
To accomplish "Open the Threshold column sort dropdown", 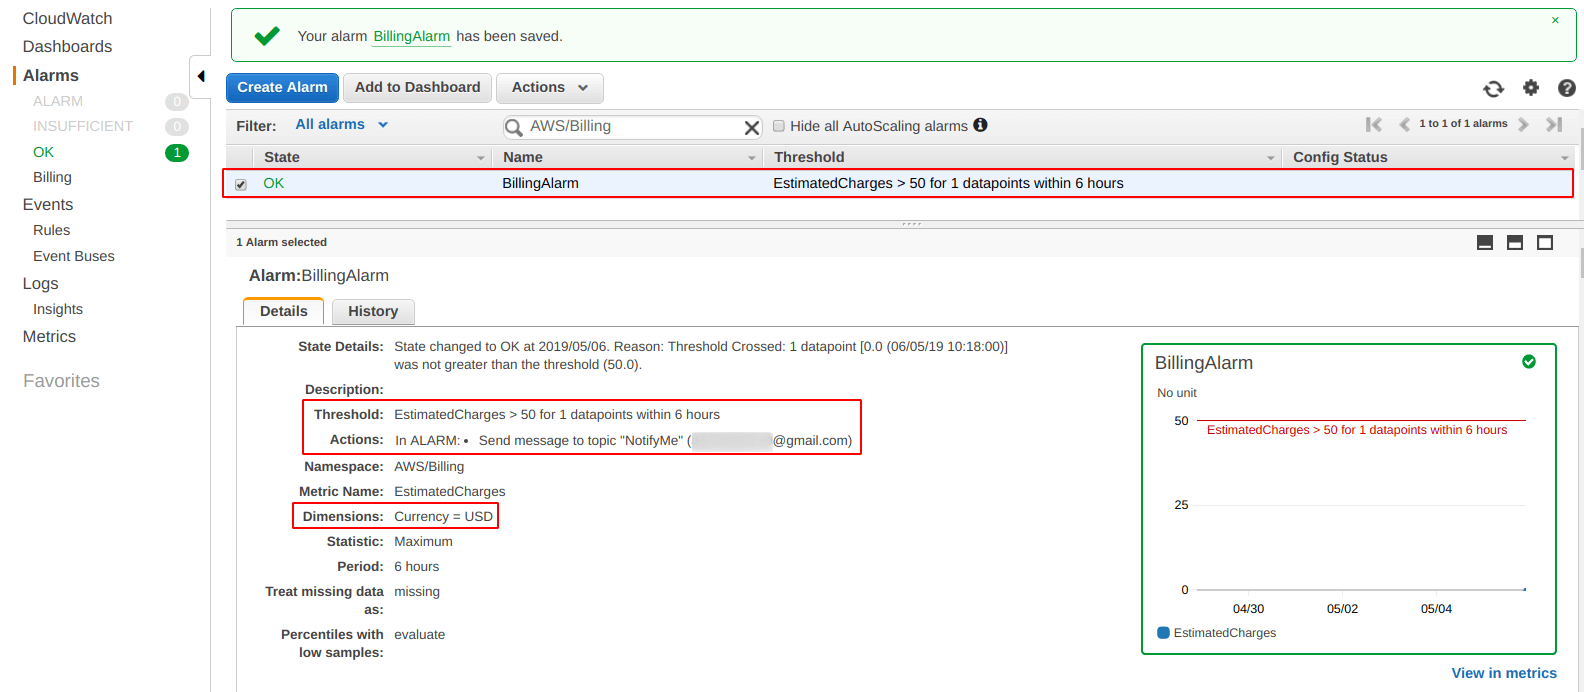I will coord(1271,158).
